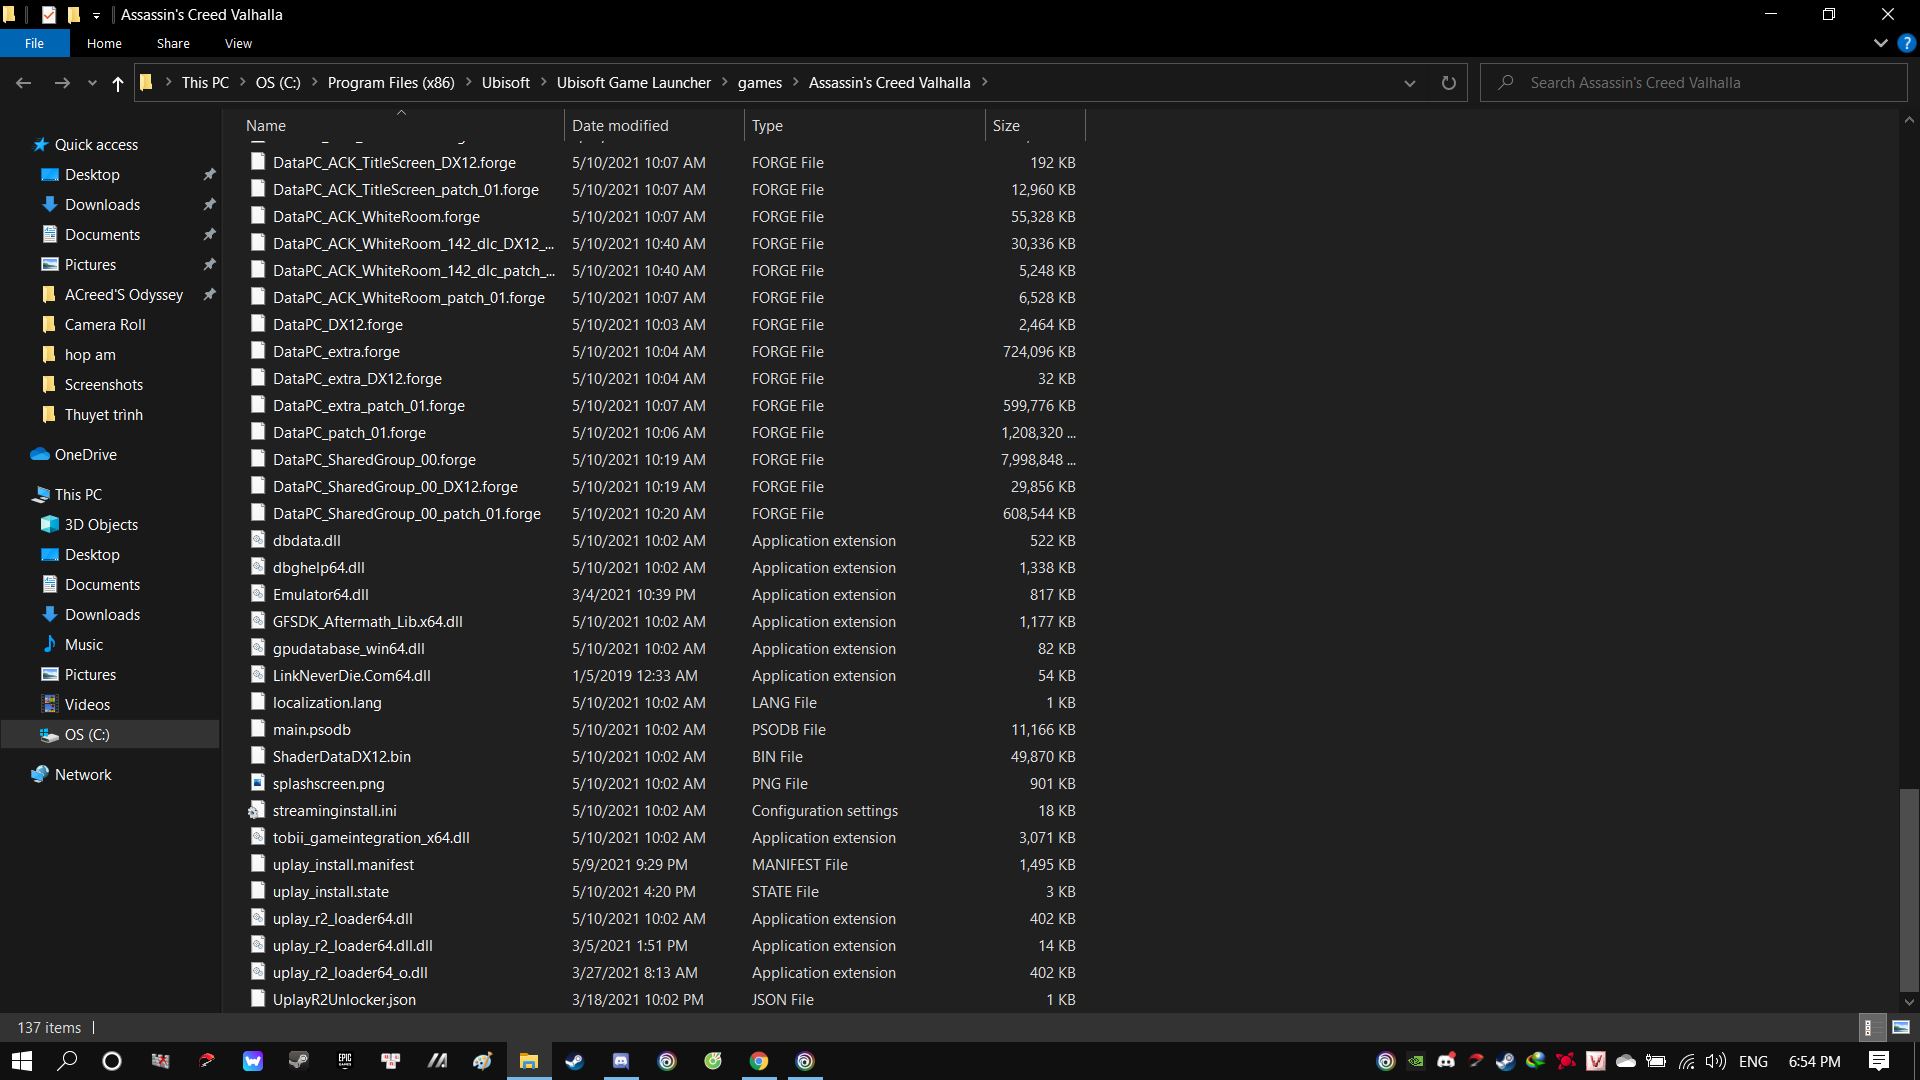Screen dimensions: 1920x1080
Task: Open address bar history dropdown
Action: pos(1409,83)
